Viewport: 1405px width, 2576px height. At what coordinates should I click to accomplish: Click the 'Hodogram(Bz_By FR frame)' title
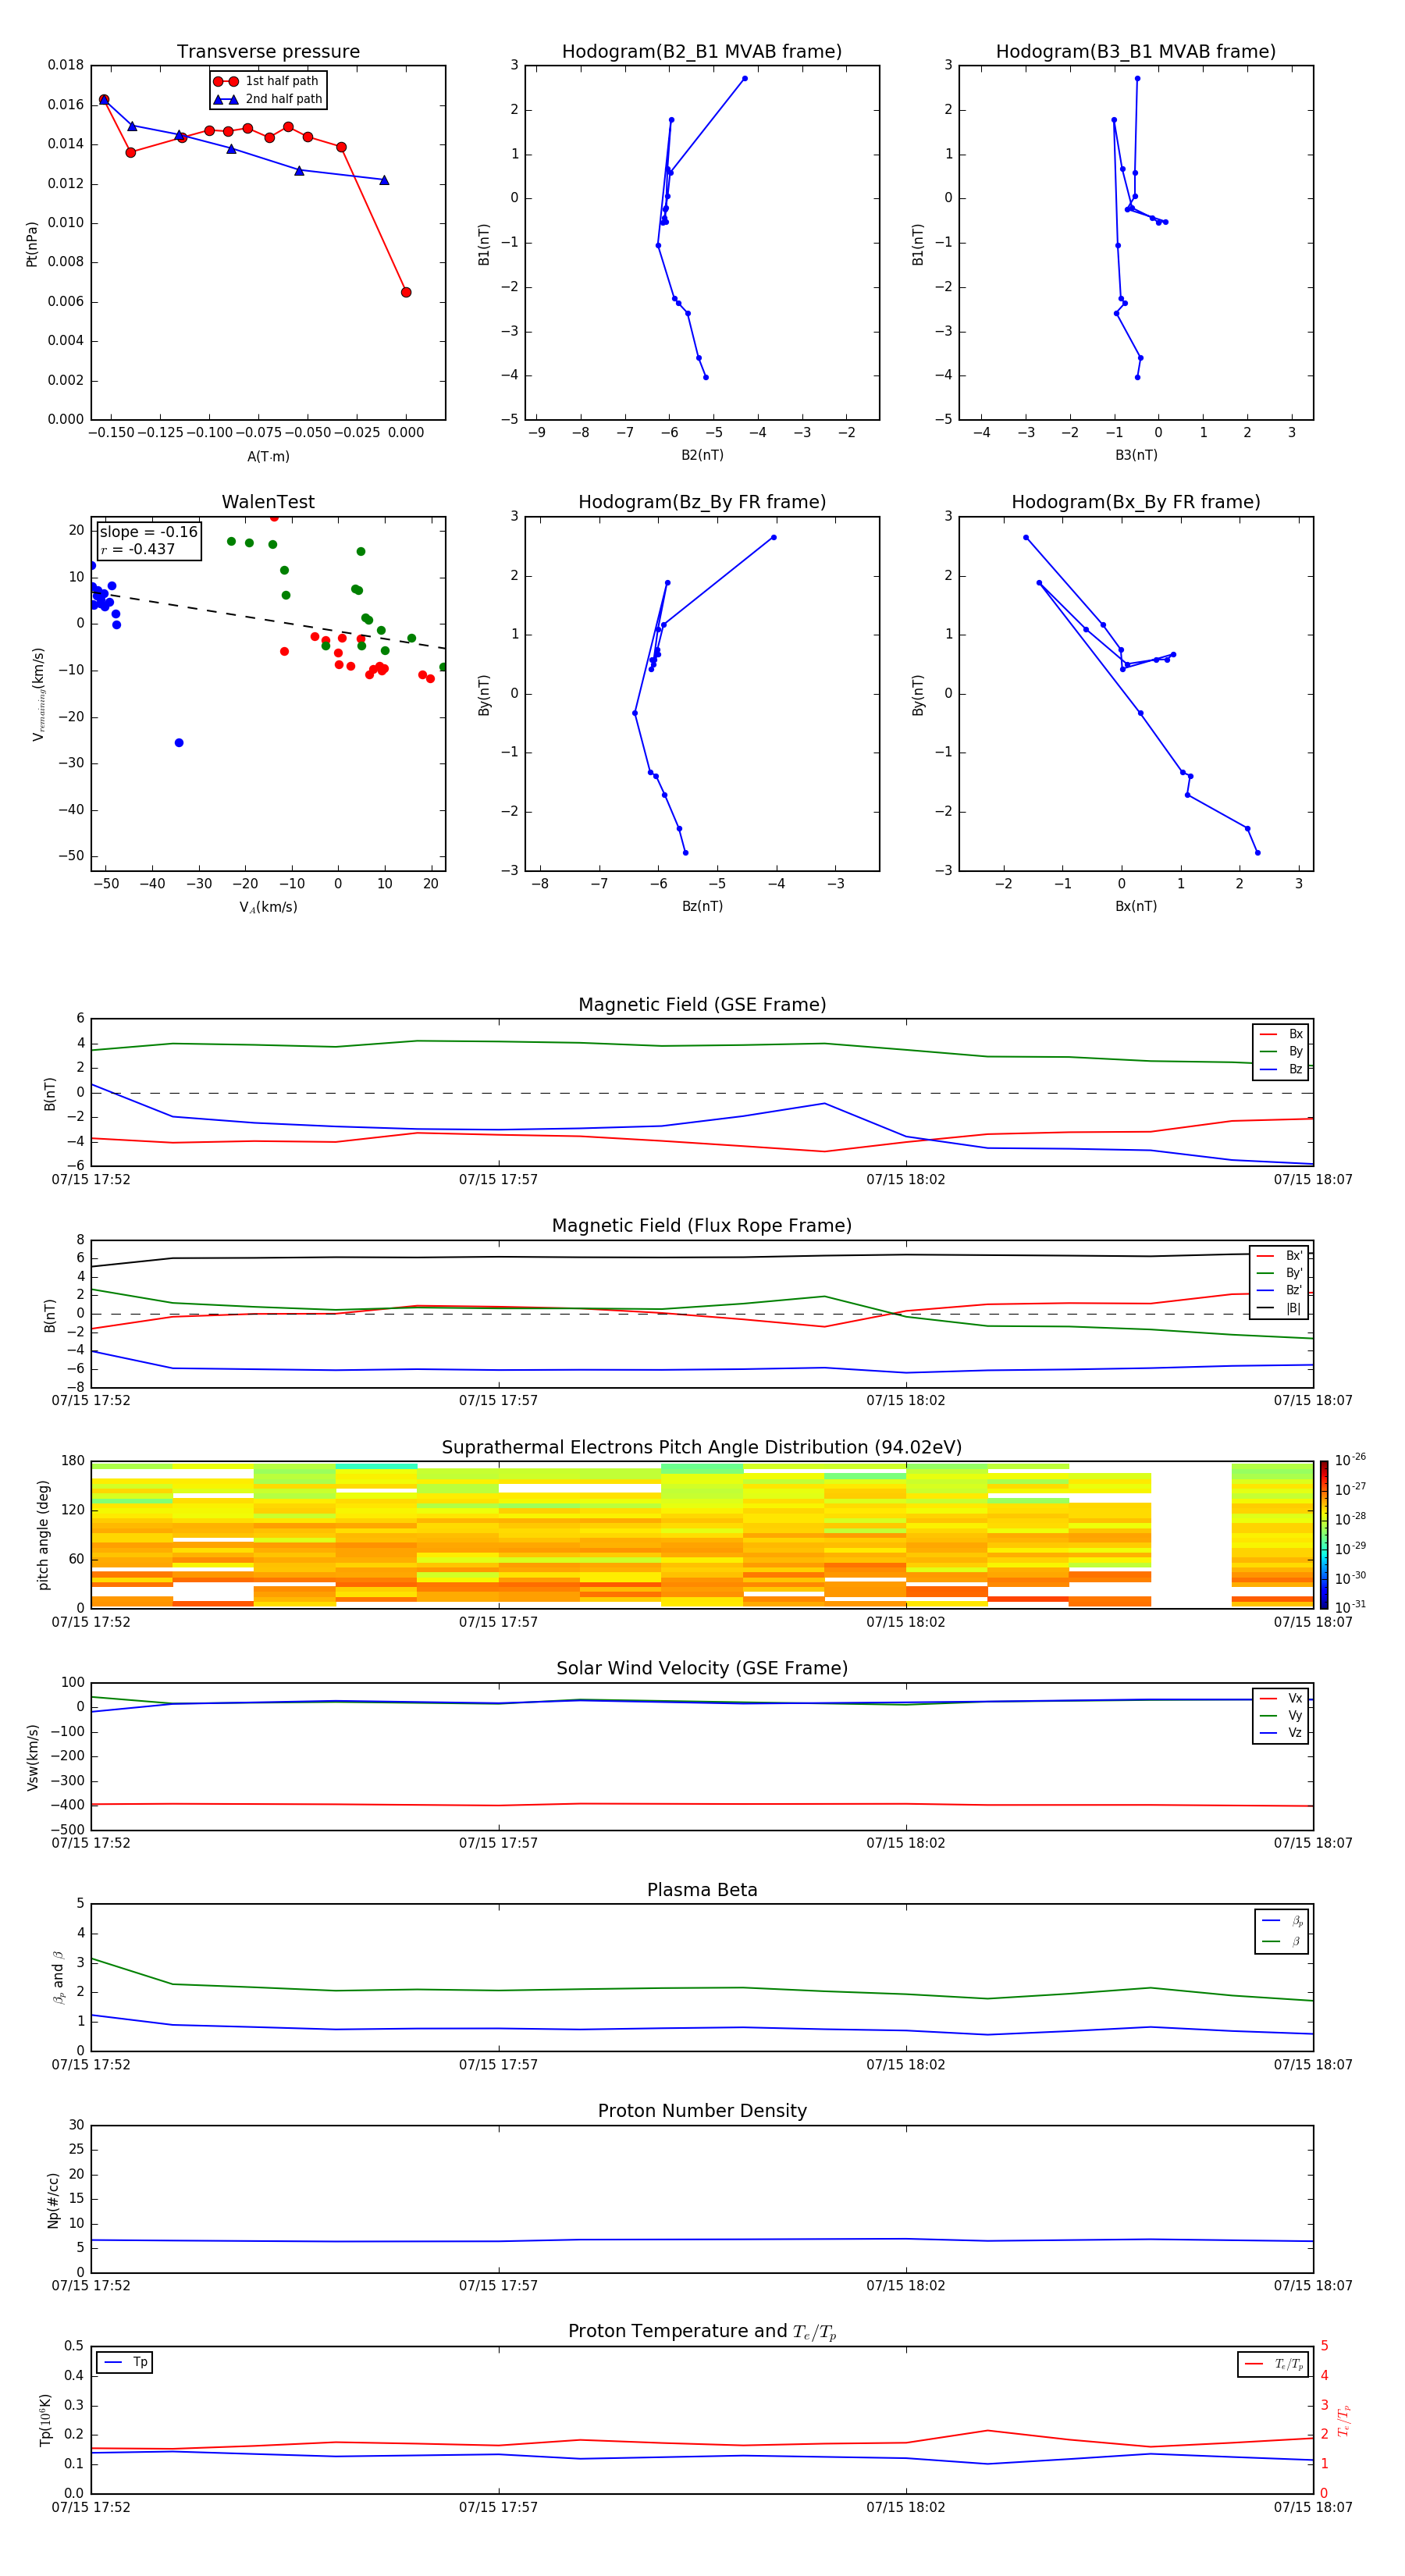coord(702,502)
